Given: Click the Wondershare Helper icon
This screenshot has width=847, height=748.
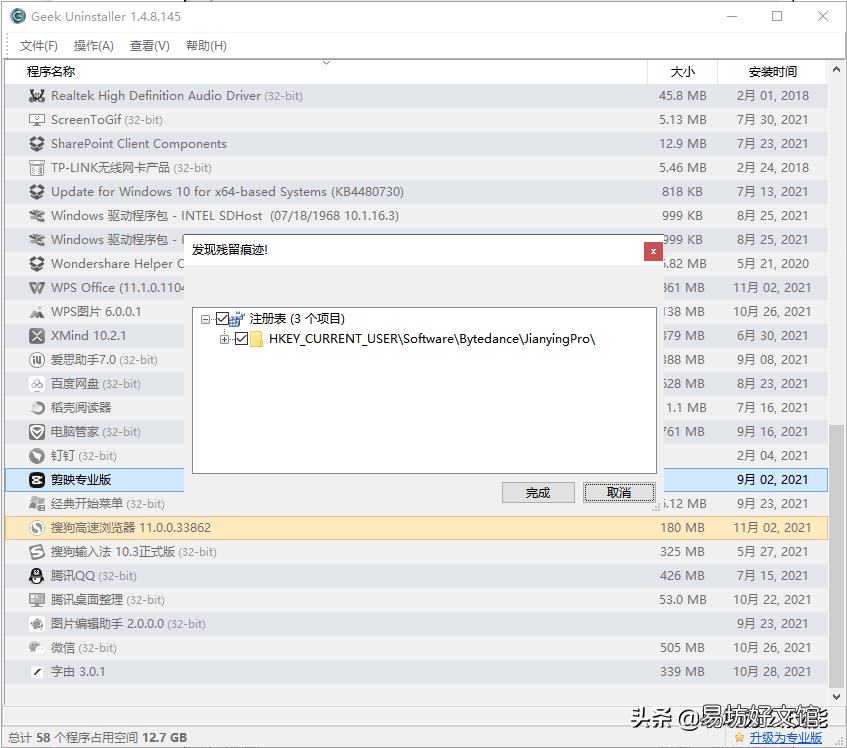Looking at the screenshot, I should point(37,264).
